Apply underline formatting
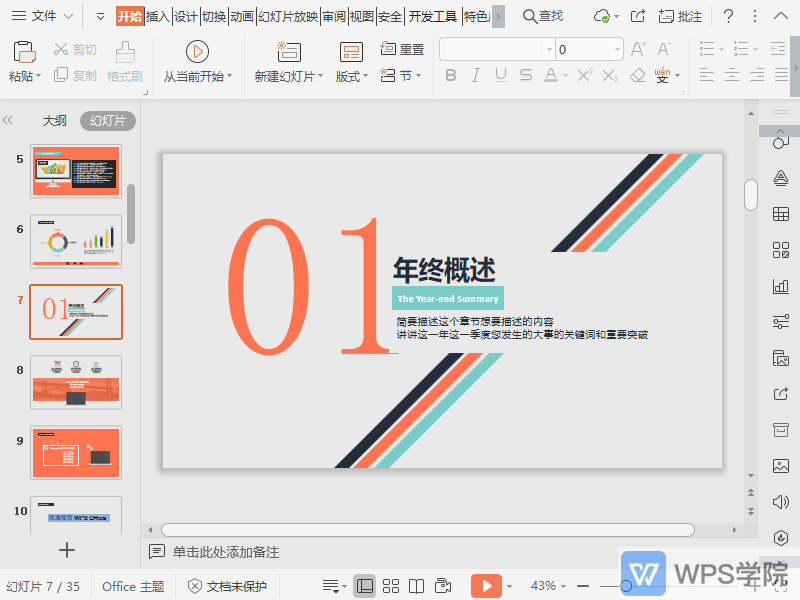Screen dimensions: 800x600 498,75
